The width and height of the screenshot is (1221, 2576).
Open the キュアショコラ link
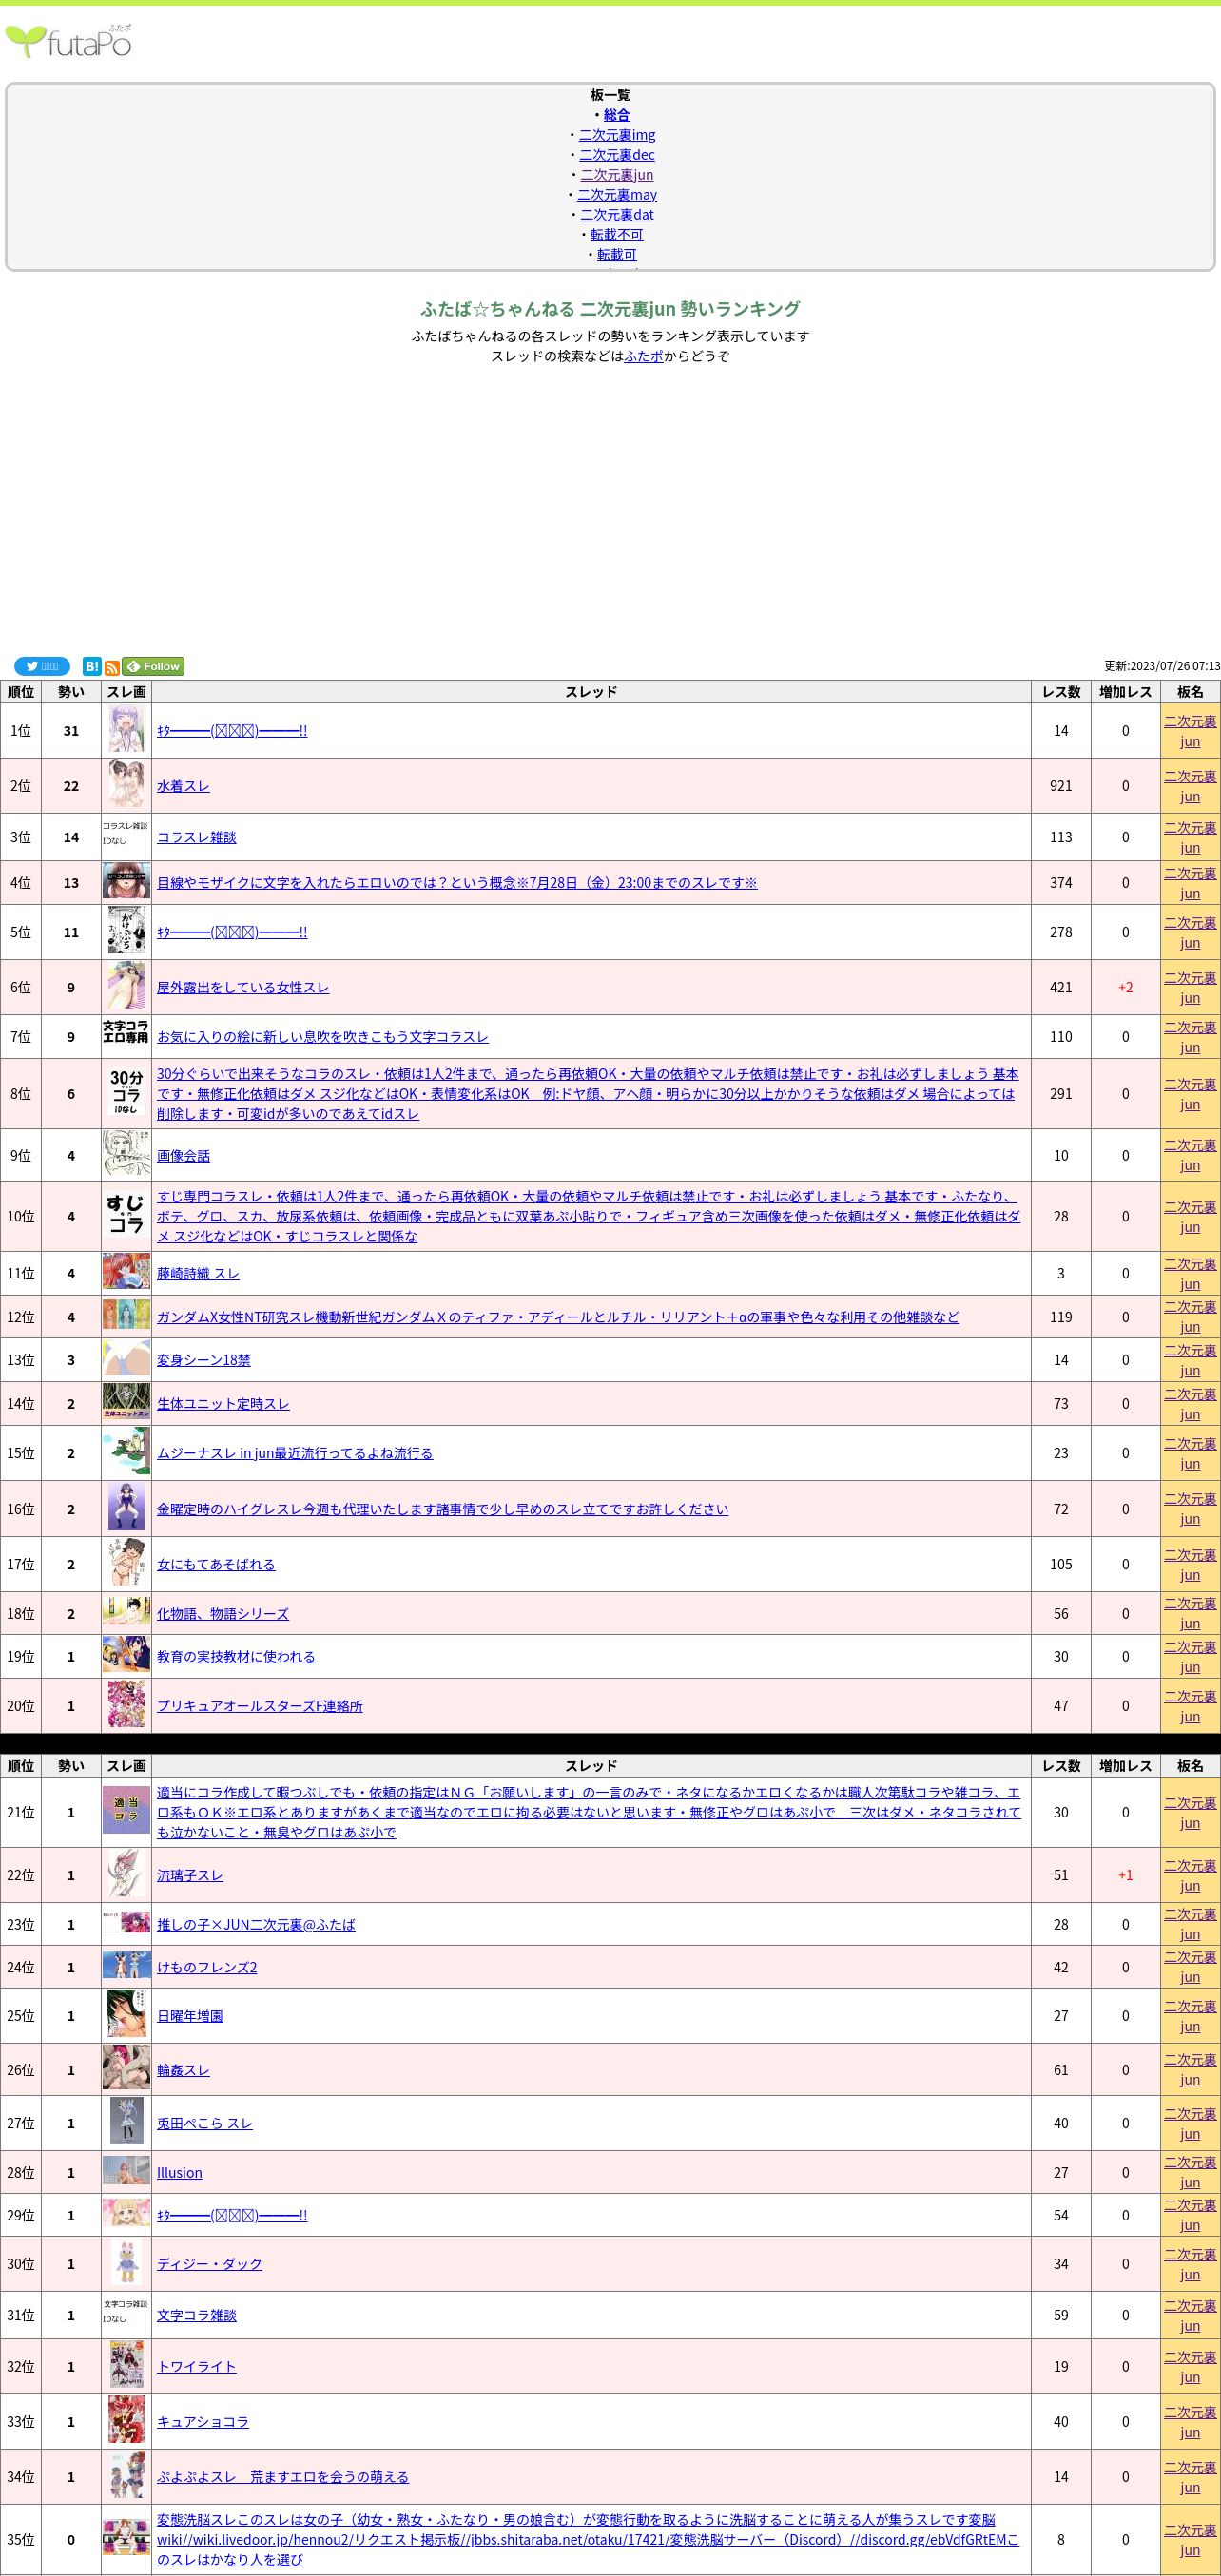click(203, 2421)
